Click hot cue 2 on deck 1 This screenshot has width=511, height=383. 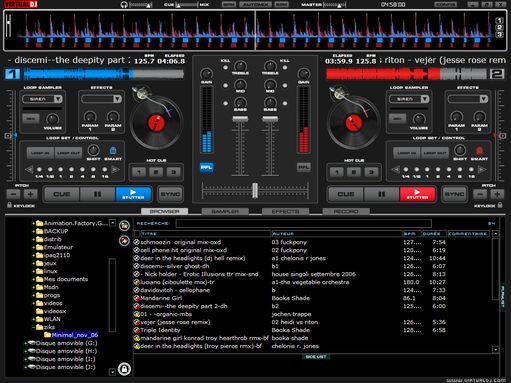click(156, 172)
